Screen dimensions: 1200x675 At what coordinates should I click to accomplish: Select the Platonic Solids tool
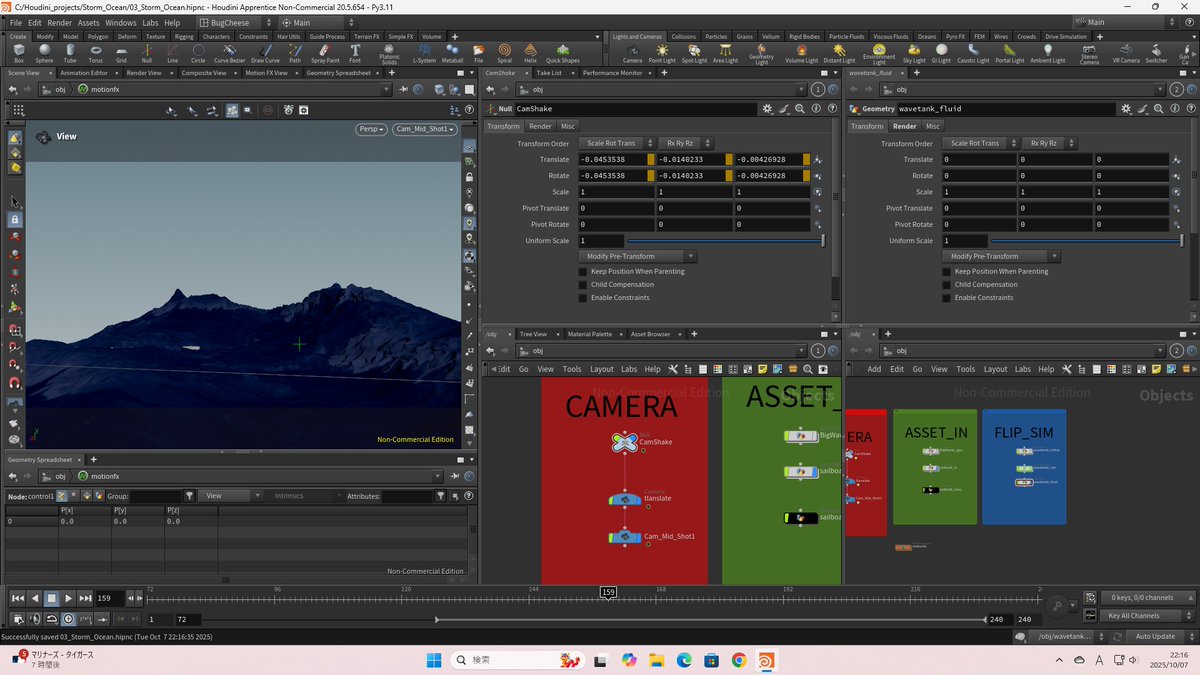tap(389, 53)
